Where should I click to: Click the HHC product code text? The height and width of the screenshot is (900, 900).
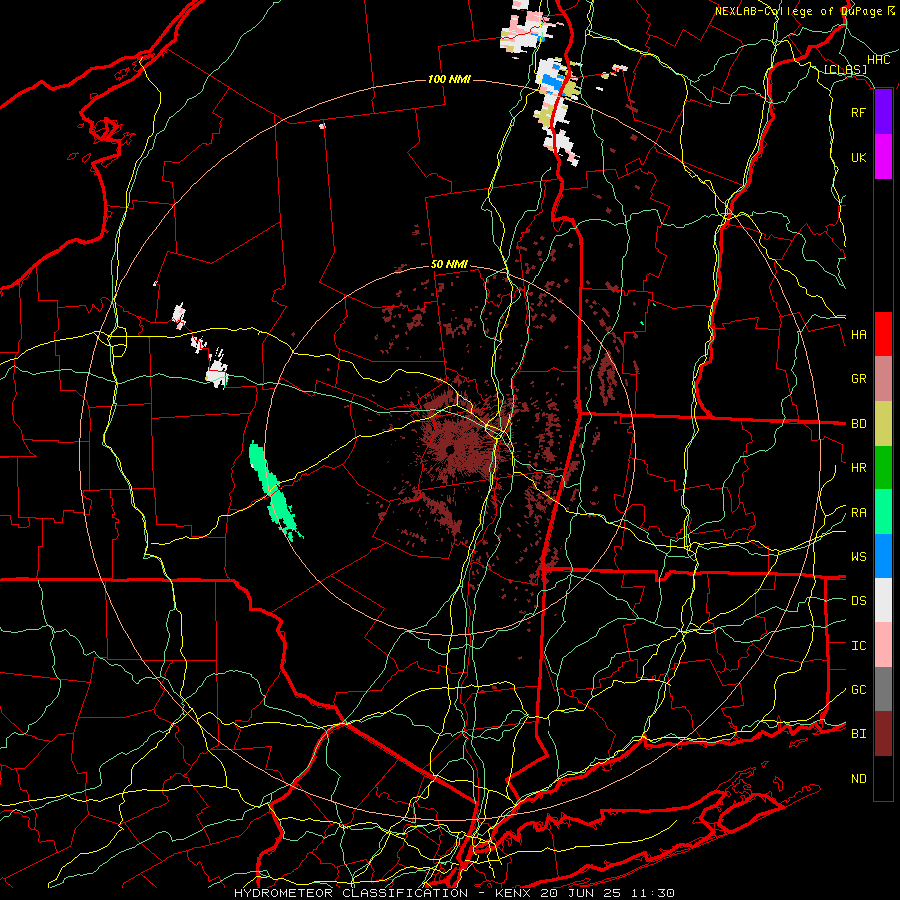click(x=878, y=60)
